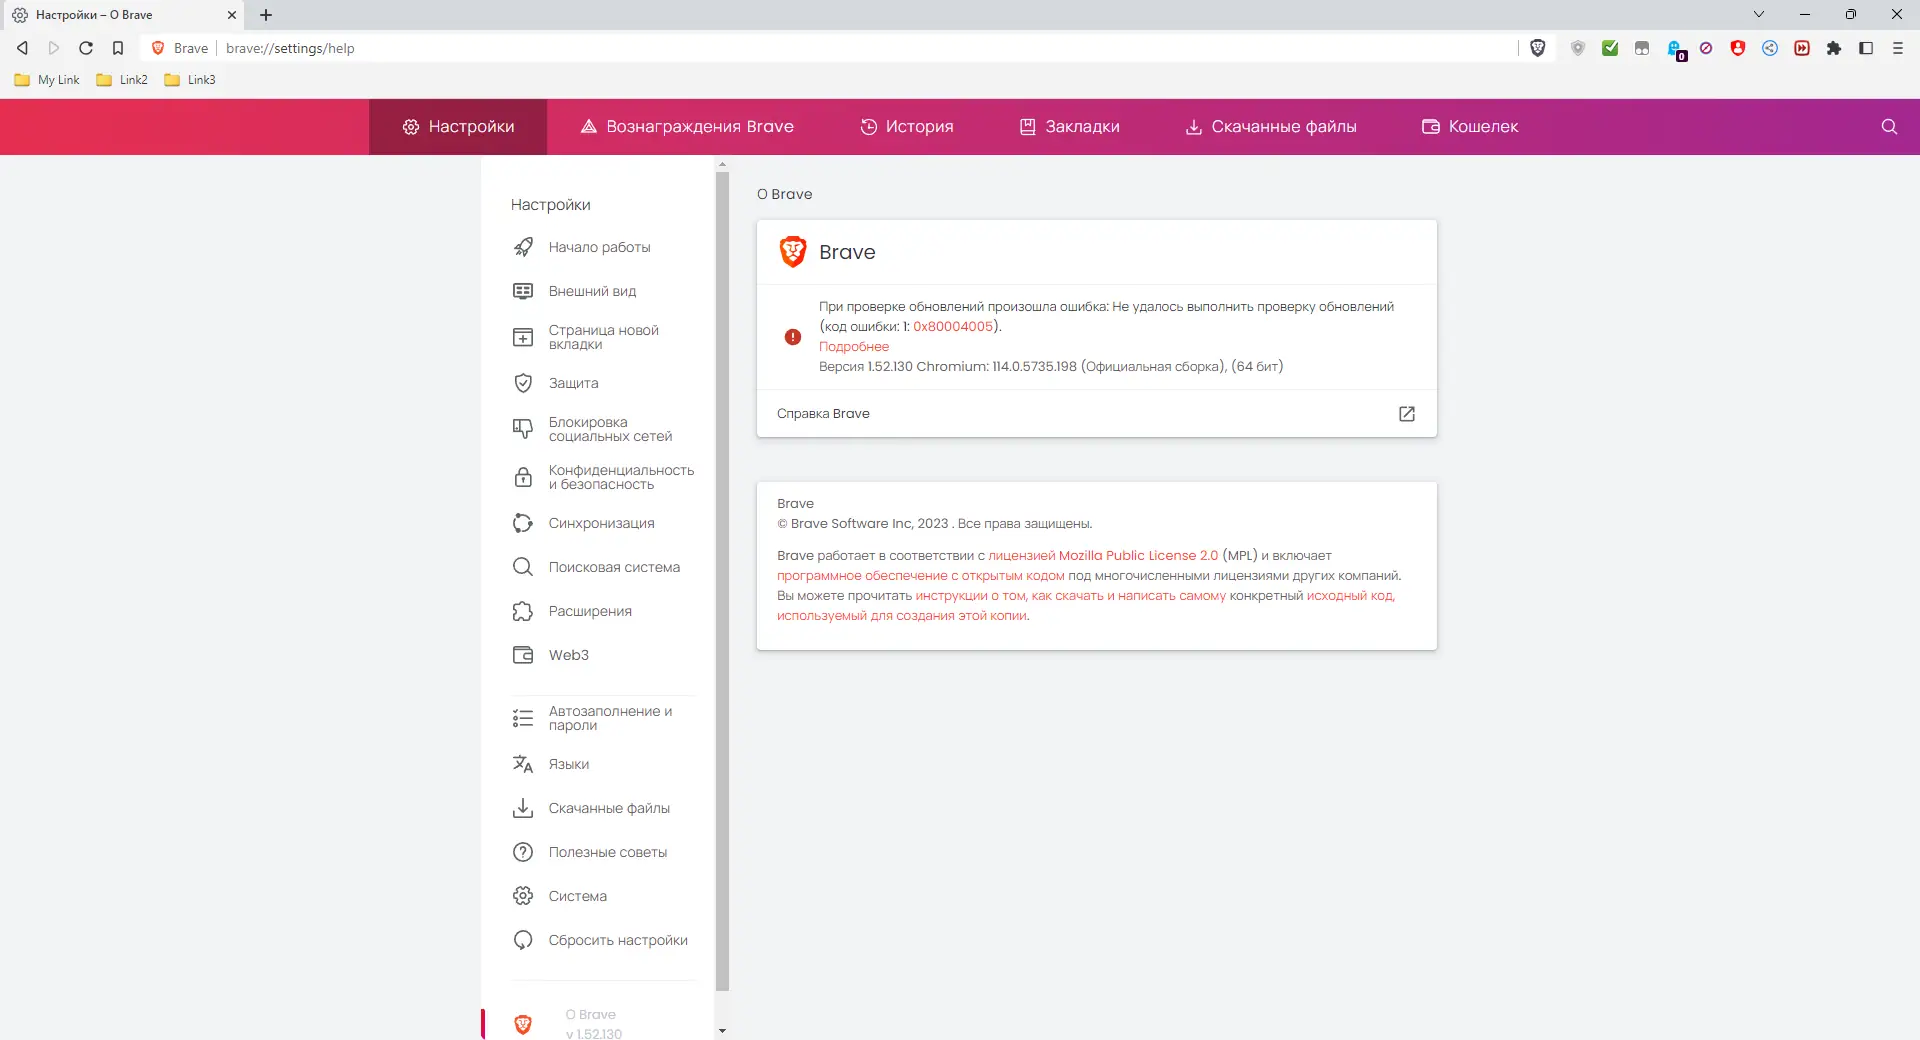
Task: Open a new tab with plus button
Action: tap(266, 15)
